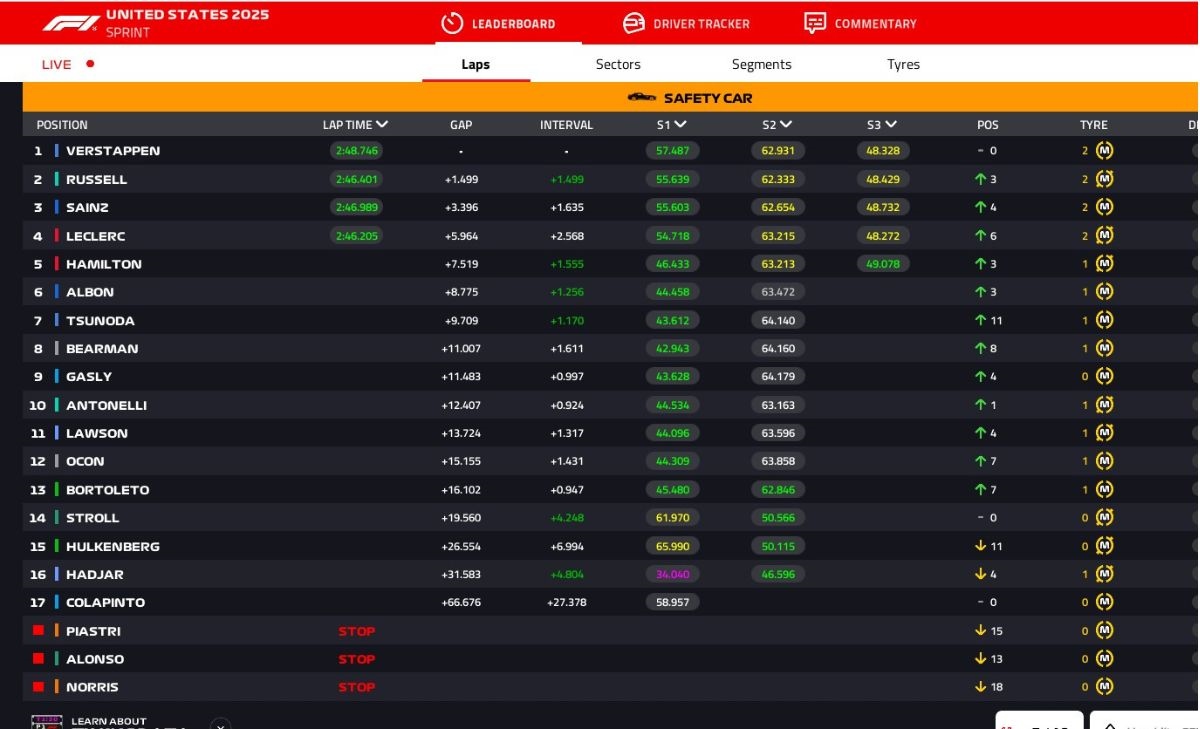Viewport: 1200px width, 729px height.
Task: Click Gasly's tyre compound icon
Action: point(1104,376)
